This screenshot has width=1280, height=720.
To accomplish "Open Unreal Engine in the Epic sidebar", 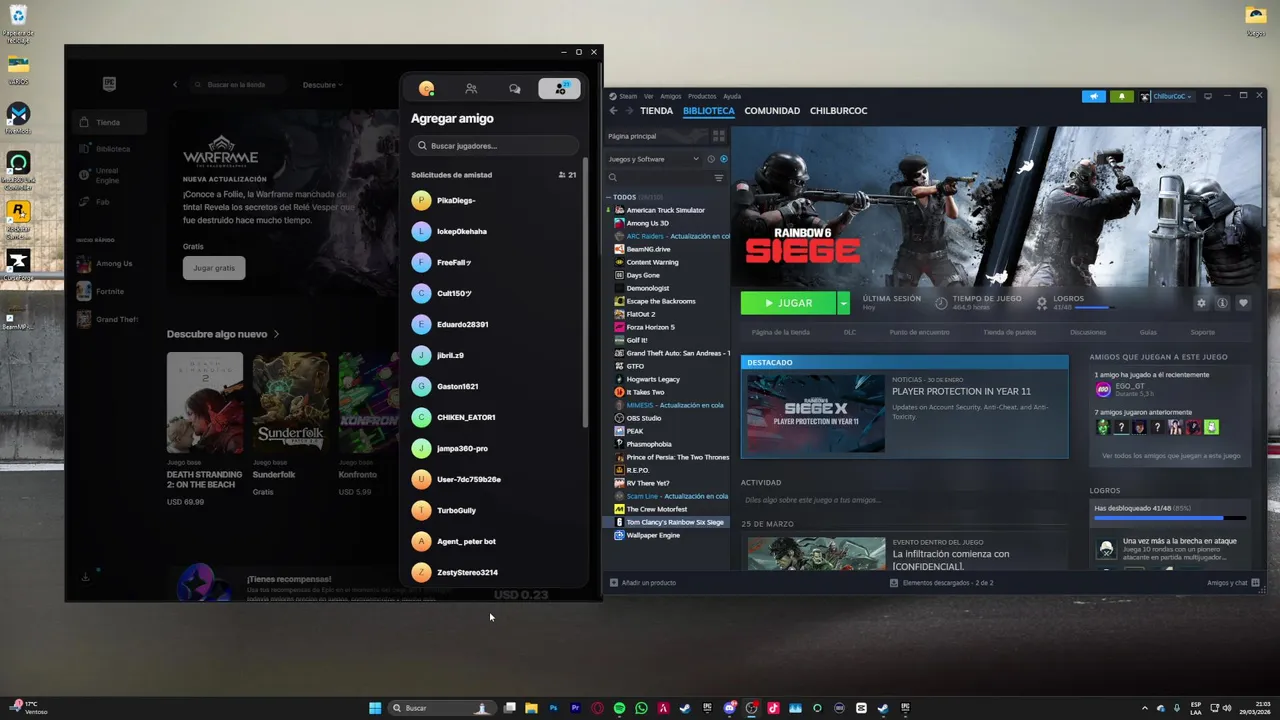I will 109,175.
